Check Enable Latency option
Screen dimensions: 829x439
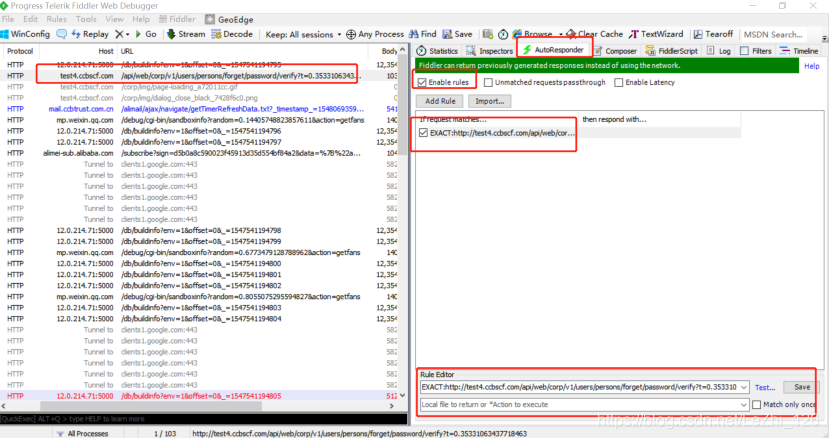tap(619, 83)
